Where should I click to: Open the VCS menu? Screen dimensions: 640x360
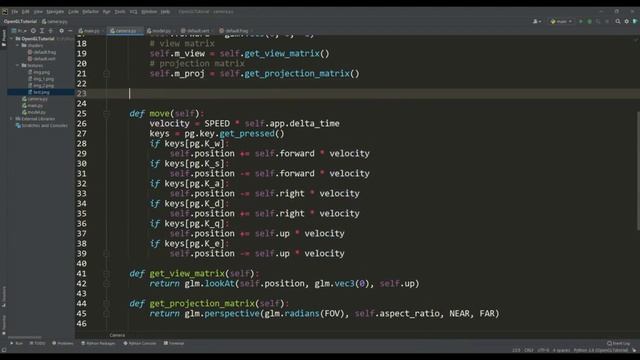(x=133, y=11)
